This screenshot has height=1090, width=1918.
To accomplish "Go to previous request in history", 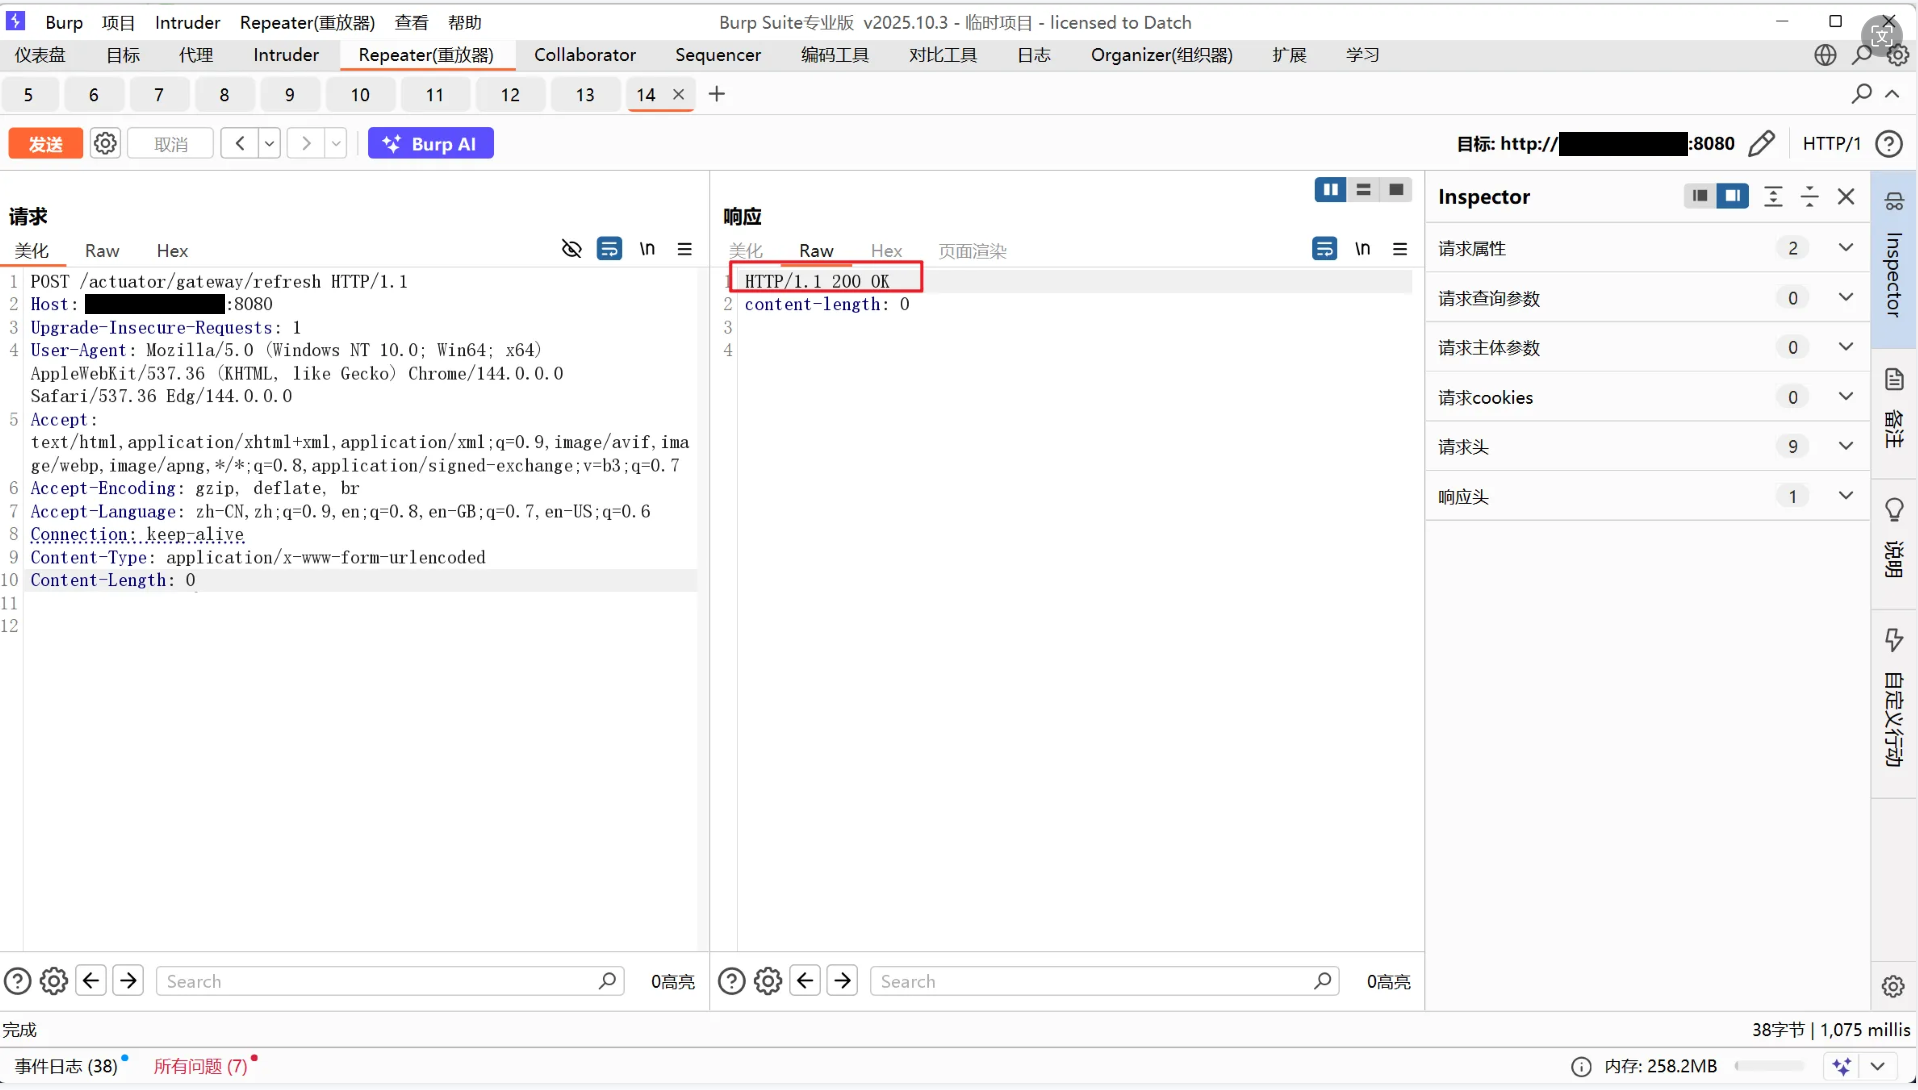I will (x=240, y=144).
